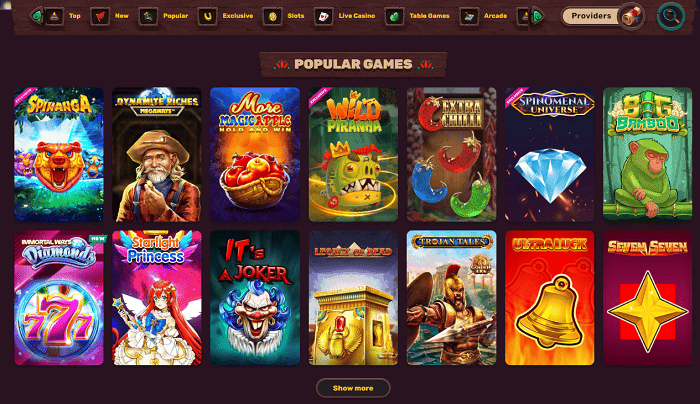Open the Legacy of Dead tile

point(353,298)
